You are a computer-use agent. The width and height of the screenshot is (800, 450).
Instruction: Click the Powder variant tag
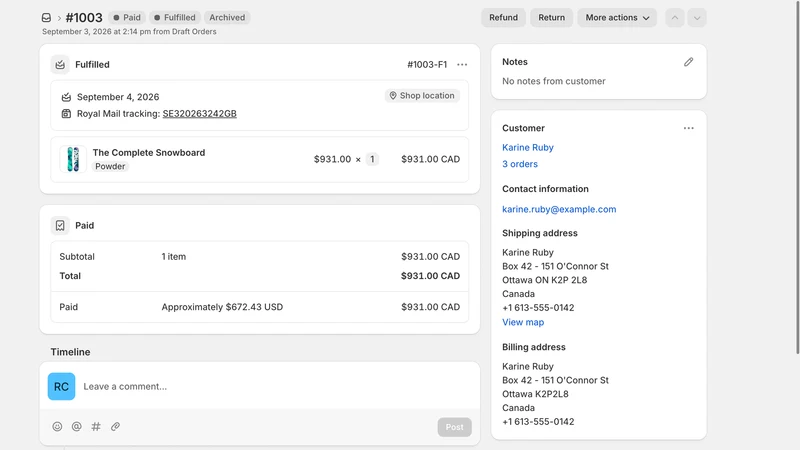(110, 166)
